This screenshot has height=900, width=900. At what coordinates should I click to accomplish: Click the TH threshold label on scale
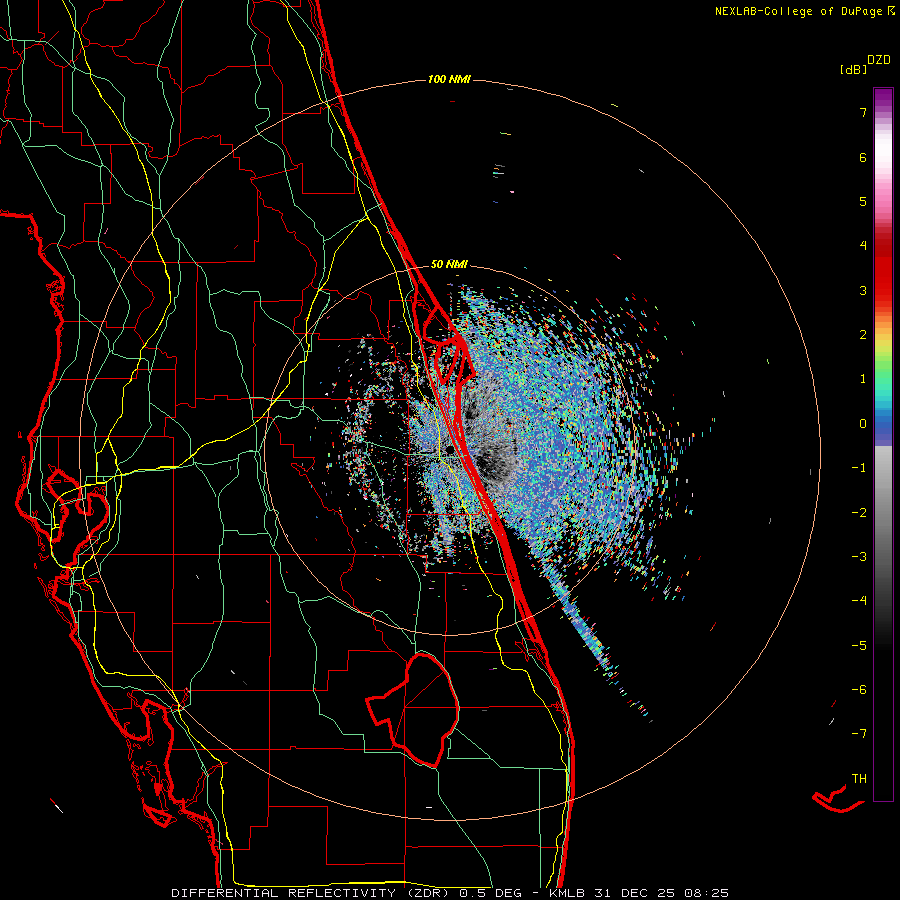[x=859, y=779]
